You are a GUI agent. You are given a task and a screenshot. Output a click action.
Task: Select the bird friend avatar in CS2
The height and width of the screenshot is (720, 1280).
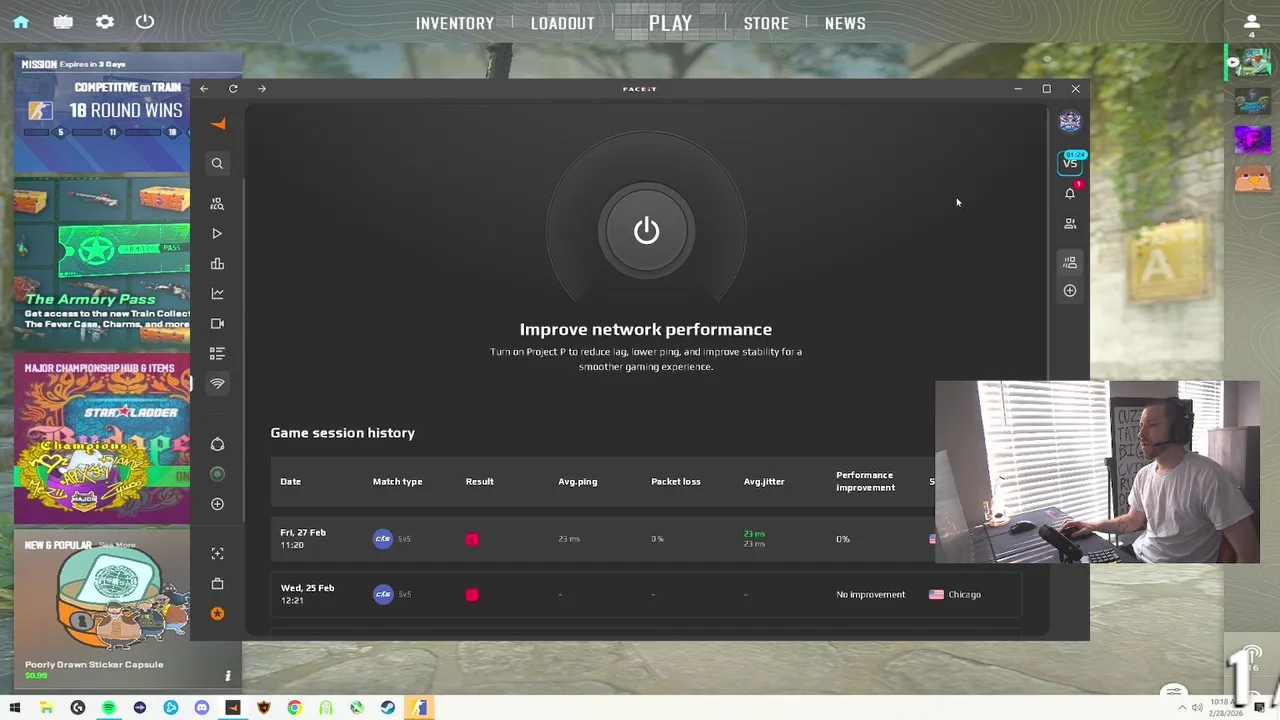pos(1252,179)
